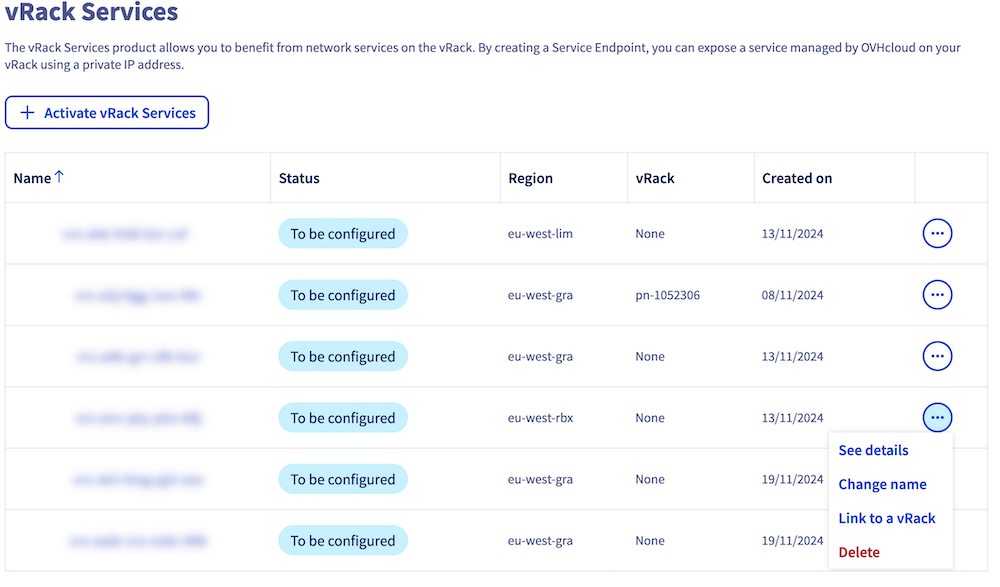
Task: Click the Status column header
Action: (x=299, y=178)
